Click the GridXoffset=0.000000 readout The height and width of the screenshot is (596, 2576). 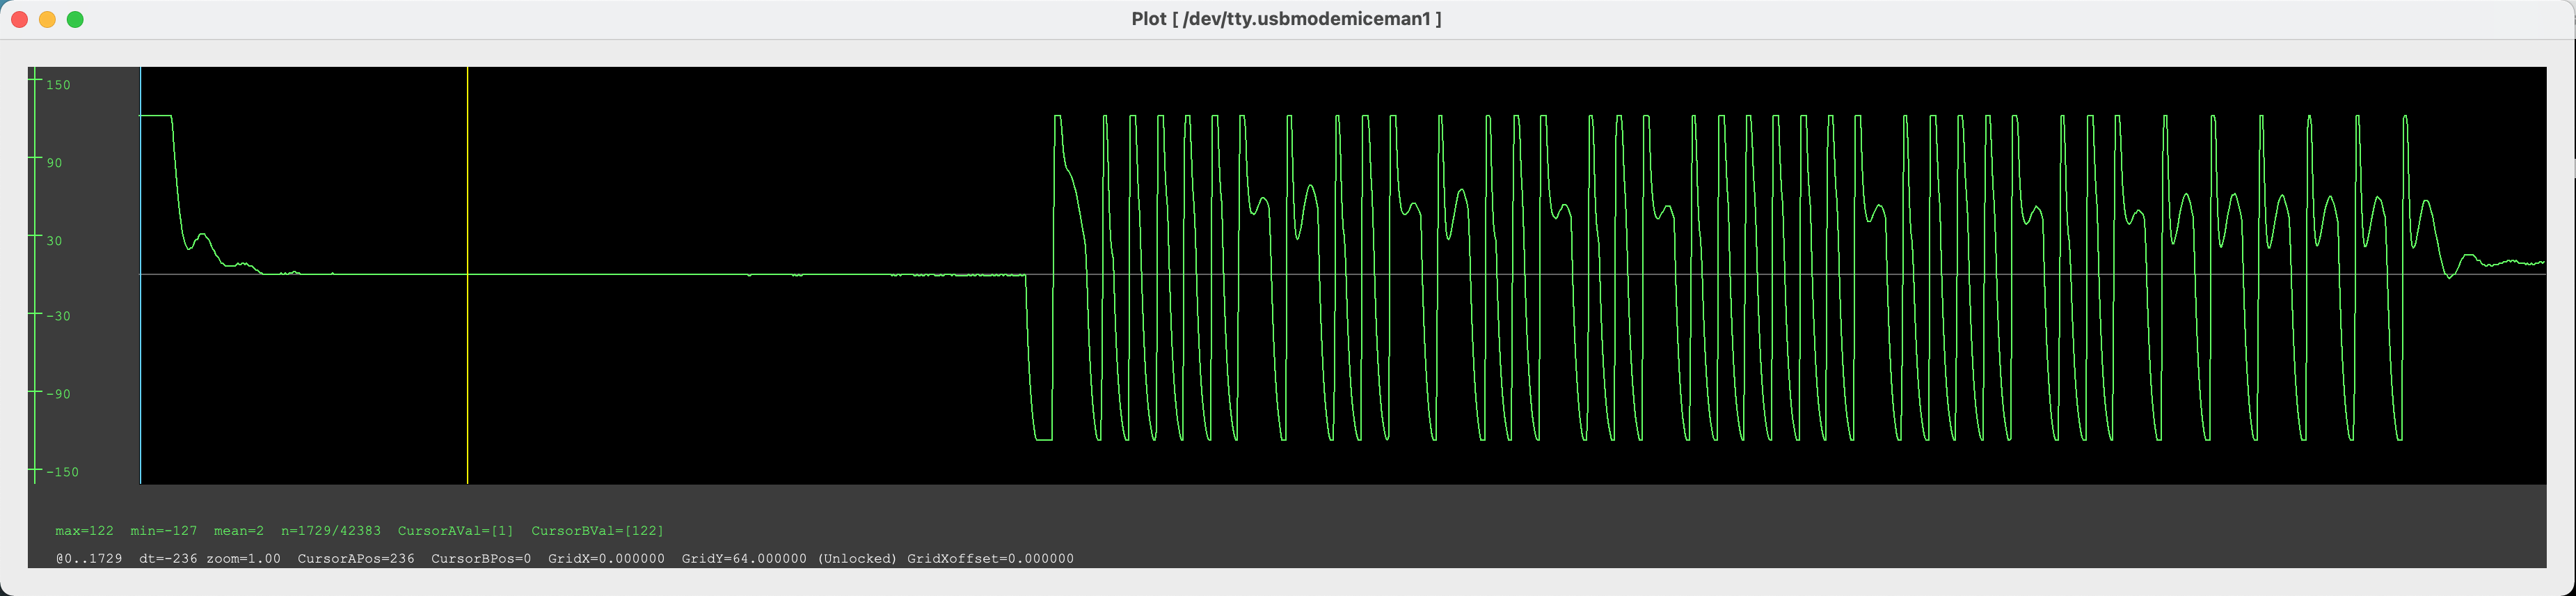(990, 559)
